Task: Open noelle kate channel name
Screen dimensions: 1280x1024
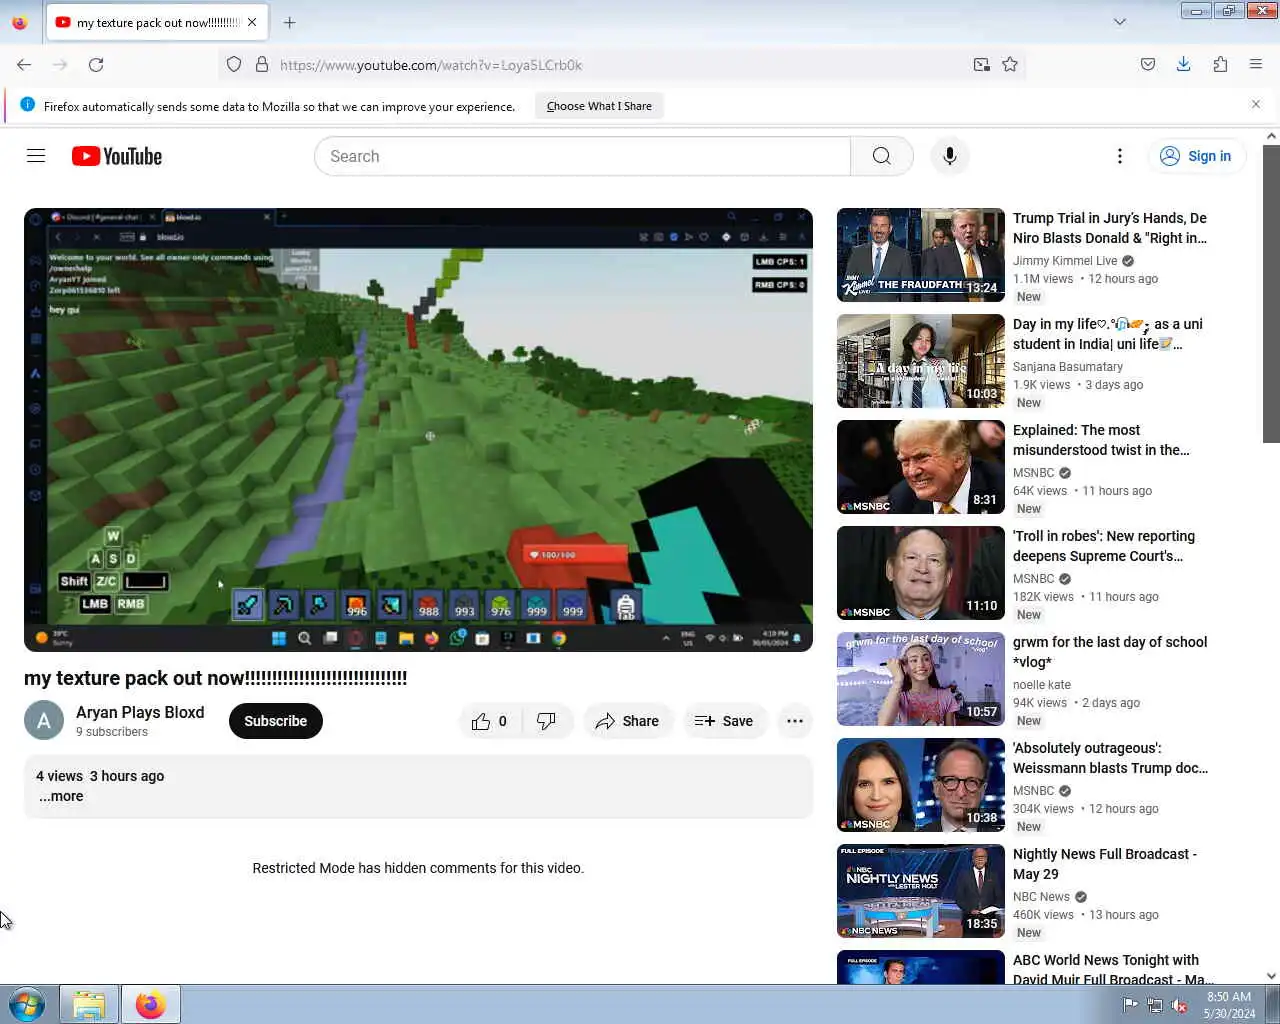Action: pos(1042,685)
